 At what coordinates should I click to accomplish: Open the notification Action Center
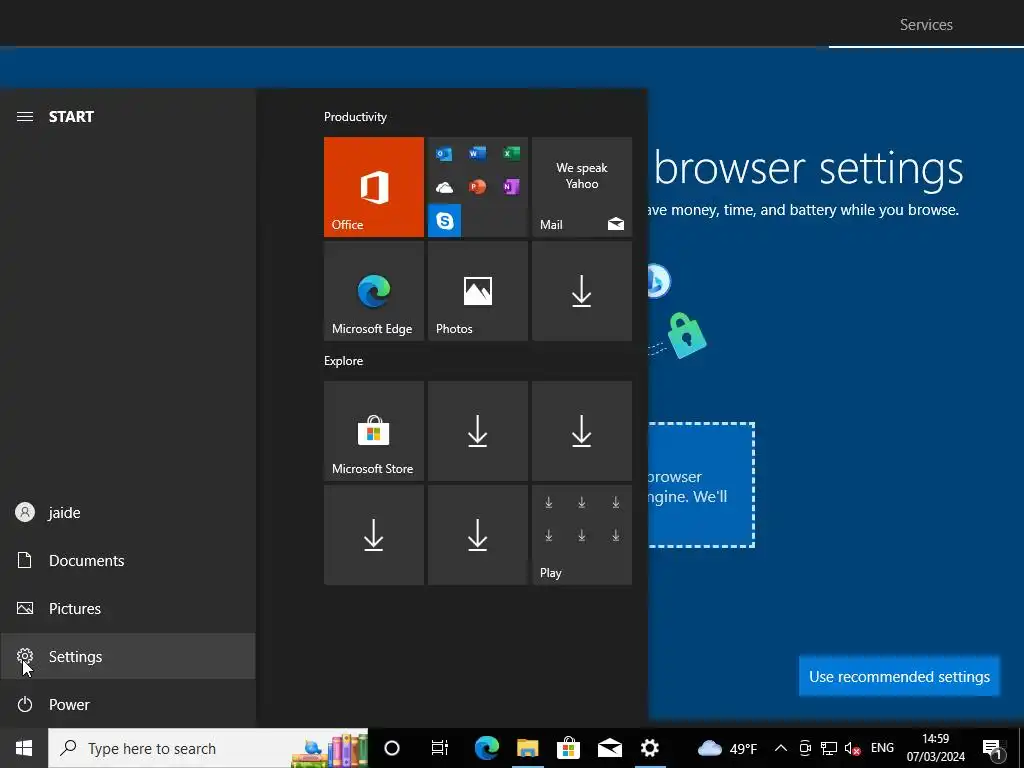[x=993, y=748]
